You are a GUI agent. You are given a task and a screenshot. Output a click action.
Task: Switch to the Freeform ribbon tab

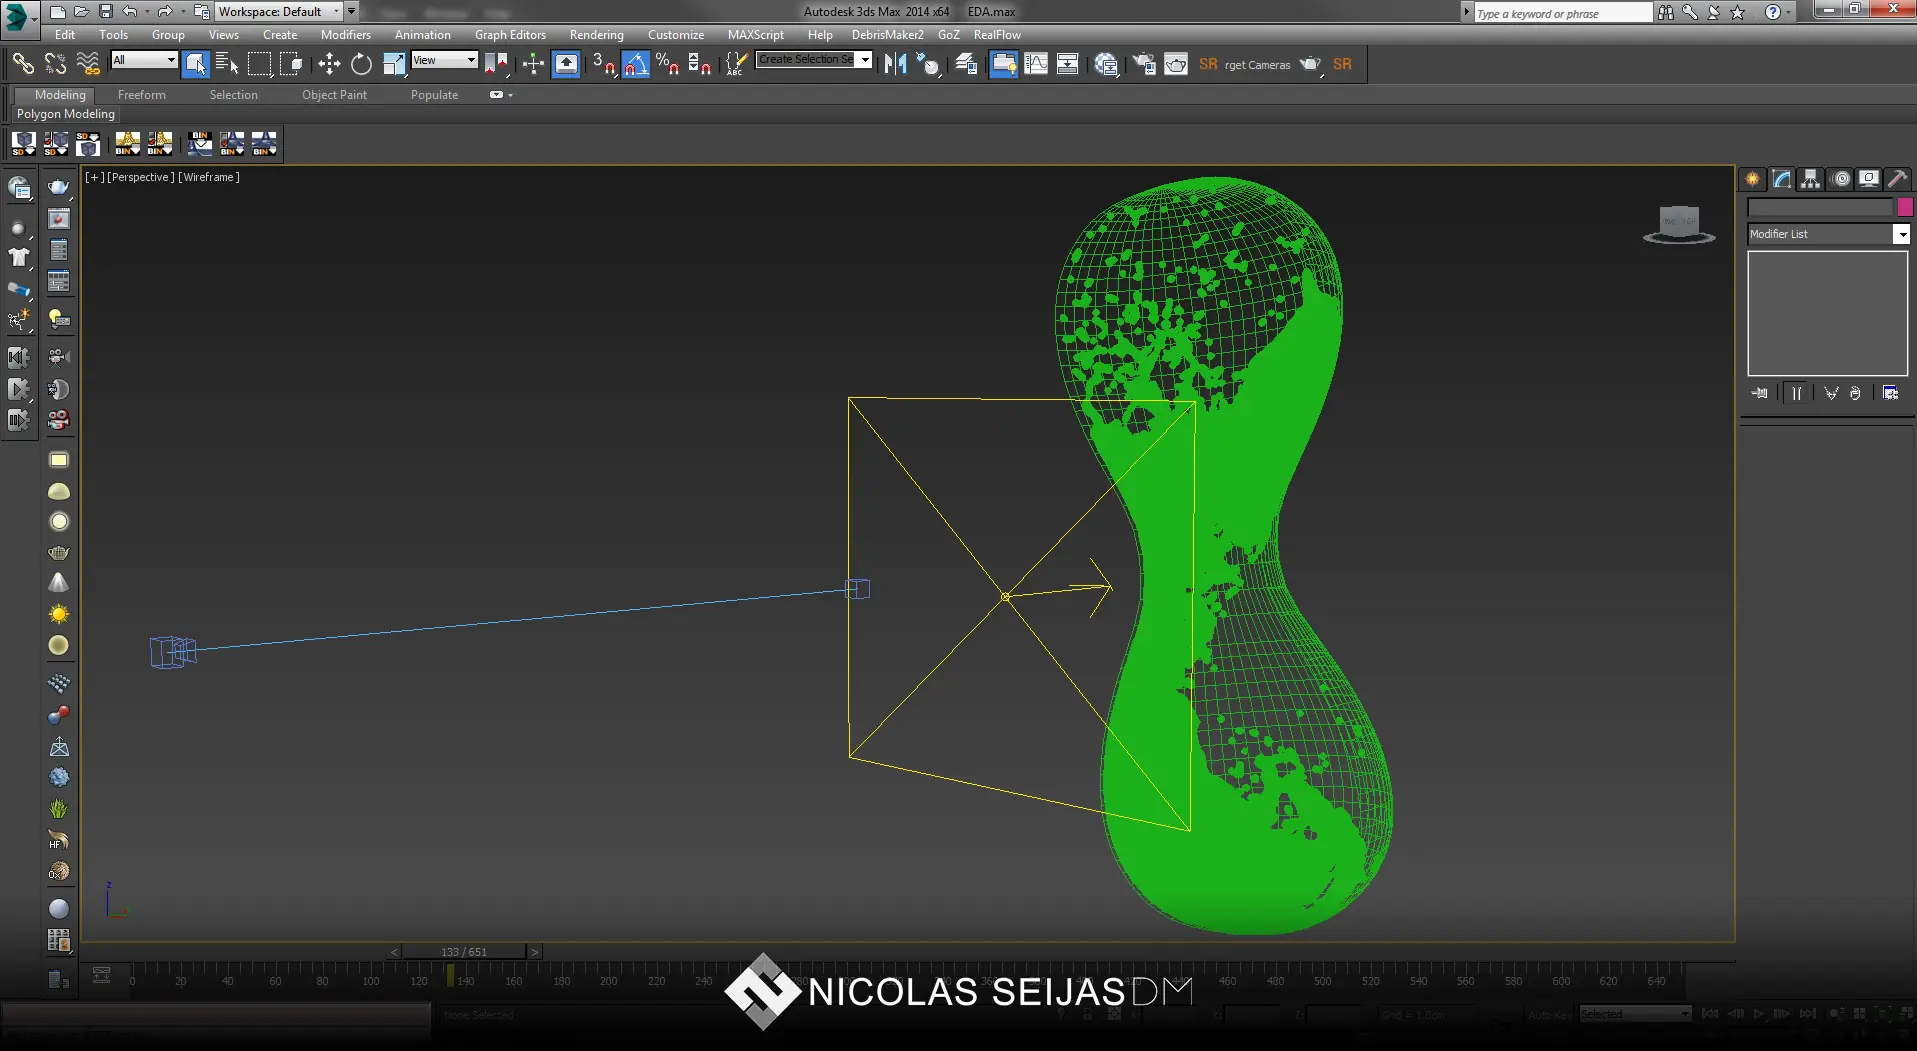click(141, 95)
